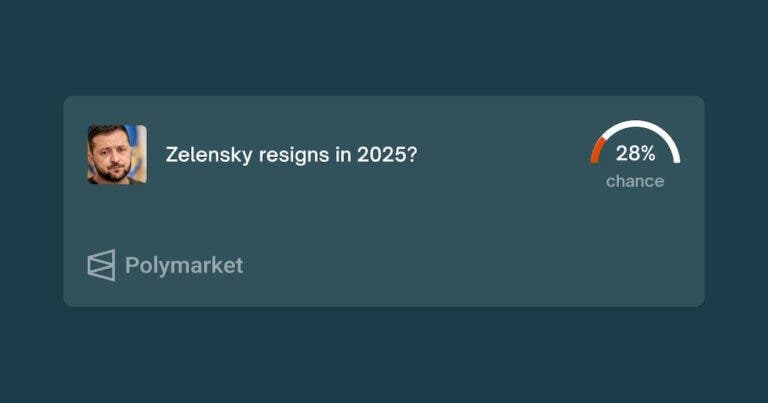Screen dimensions: 768x403
Task: Click the letter "P" in the Polymarket wordmark
Action: 131,265
